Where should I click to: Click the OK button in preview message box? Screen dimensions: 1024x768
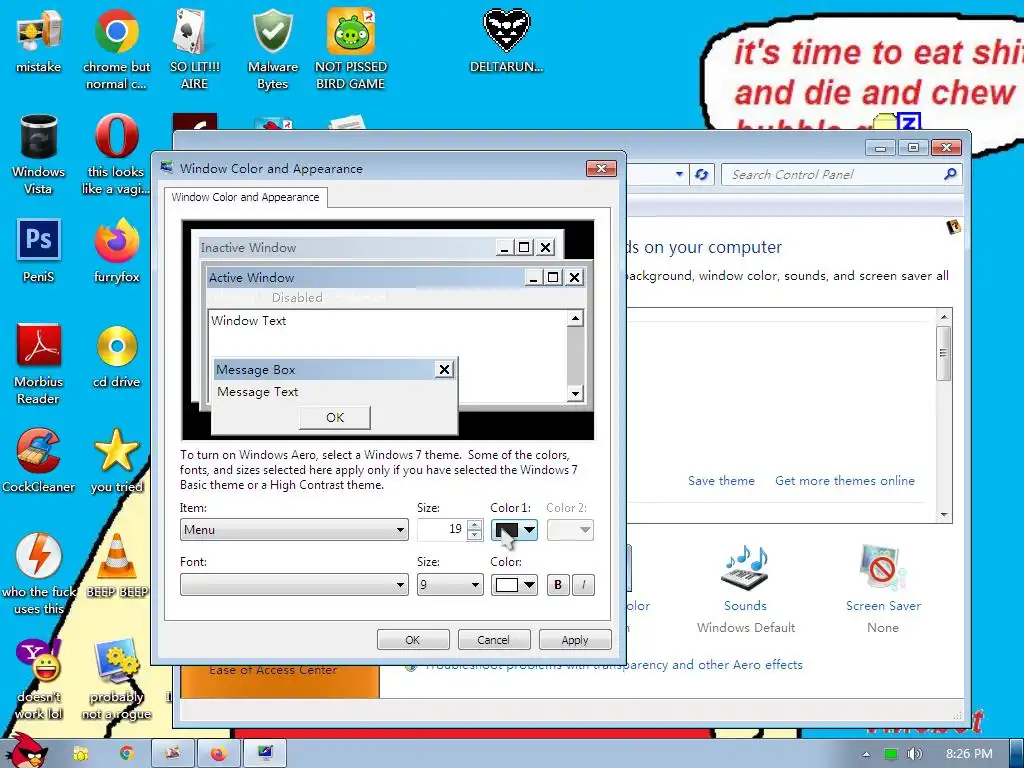[334, 417]
